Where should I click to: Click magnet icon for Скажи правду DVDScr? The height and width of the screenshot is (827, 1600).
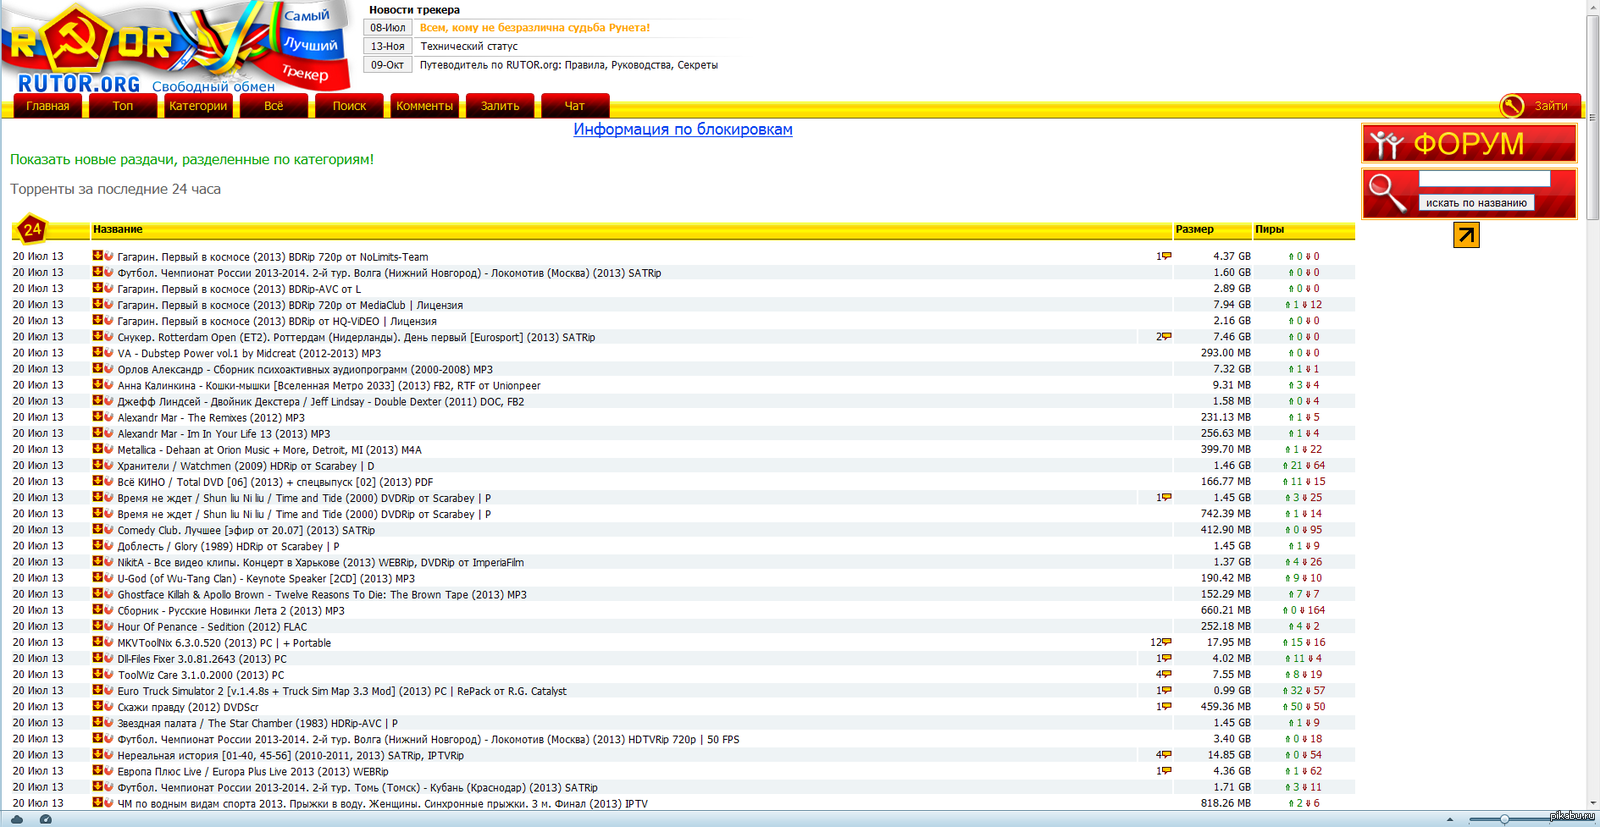pos(109,706)
